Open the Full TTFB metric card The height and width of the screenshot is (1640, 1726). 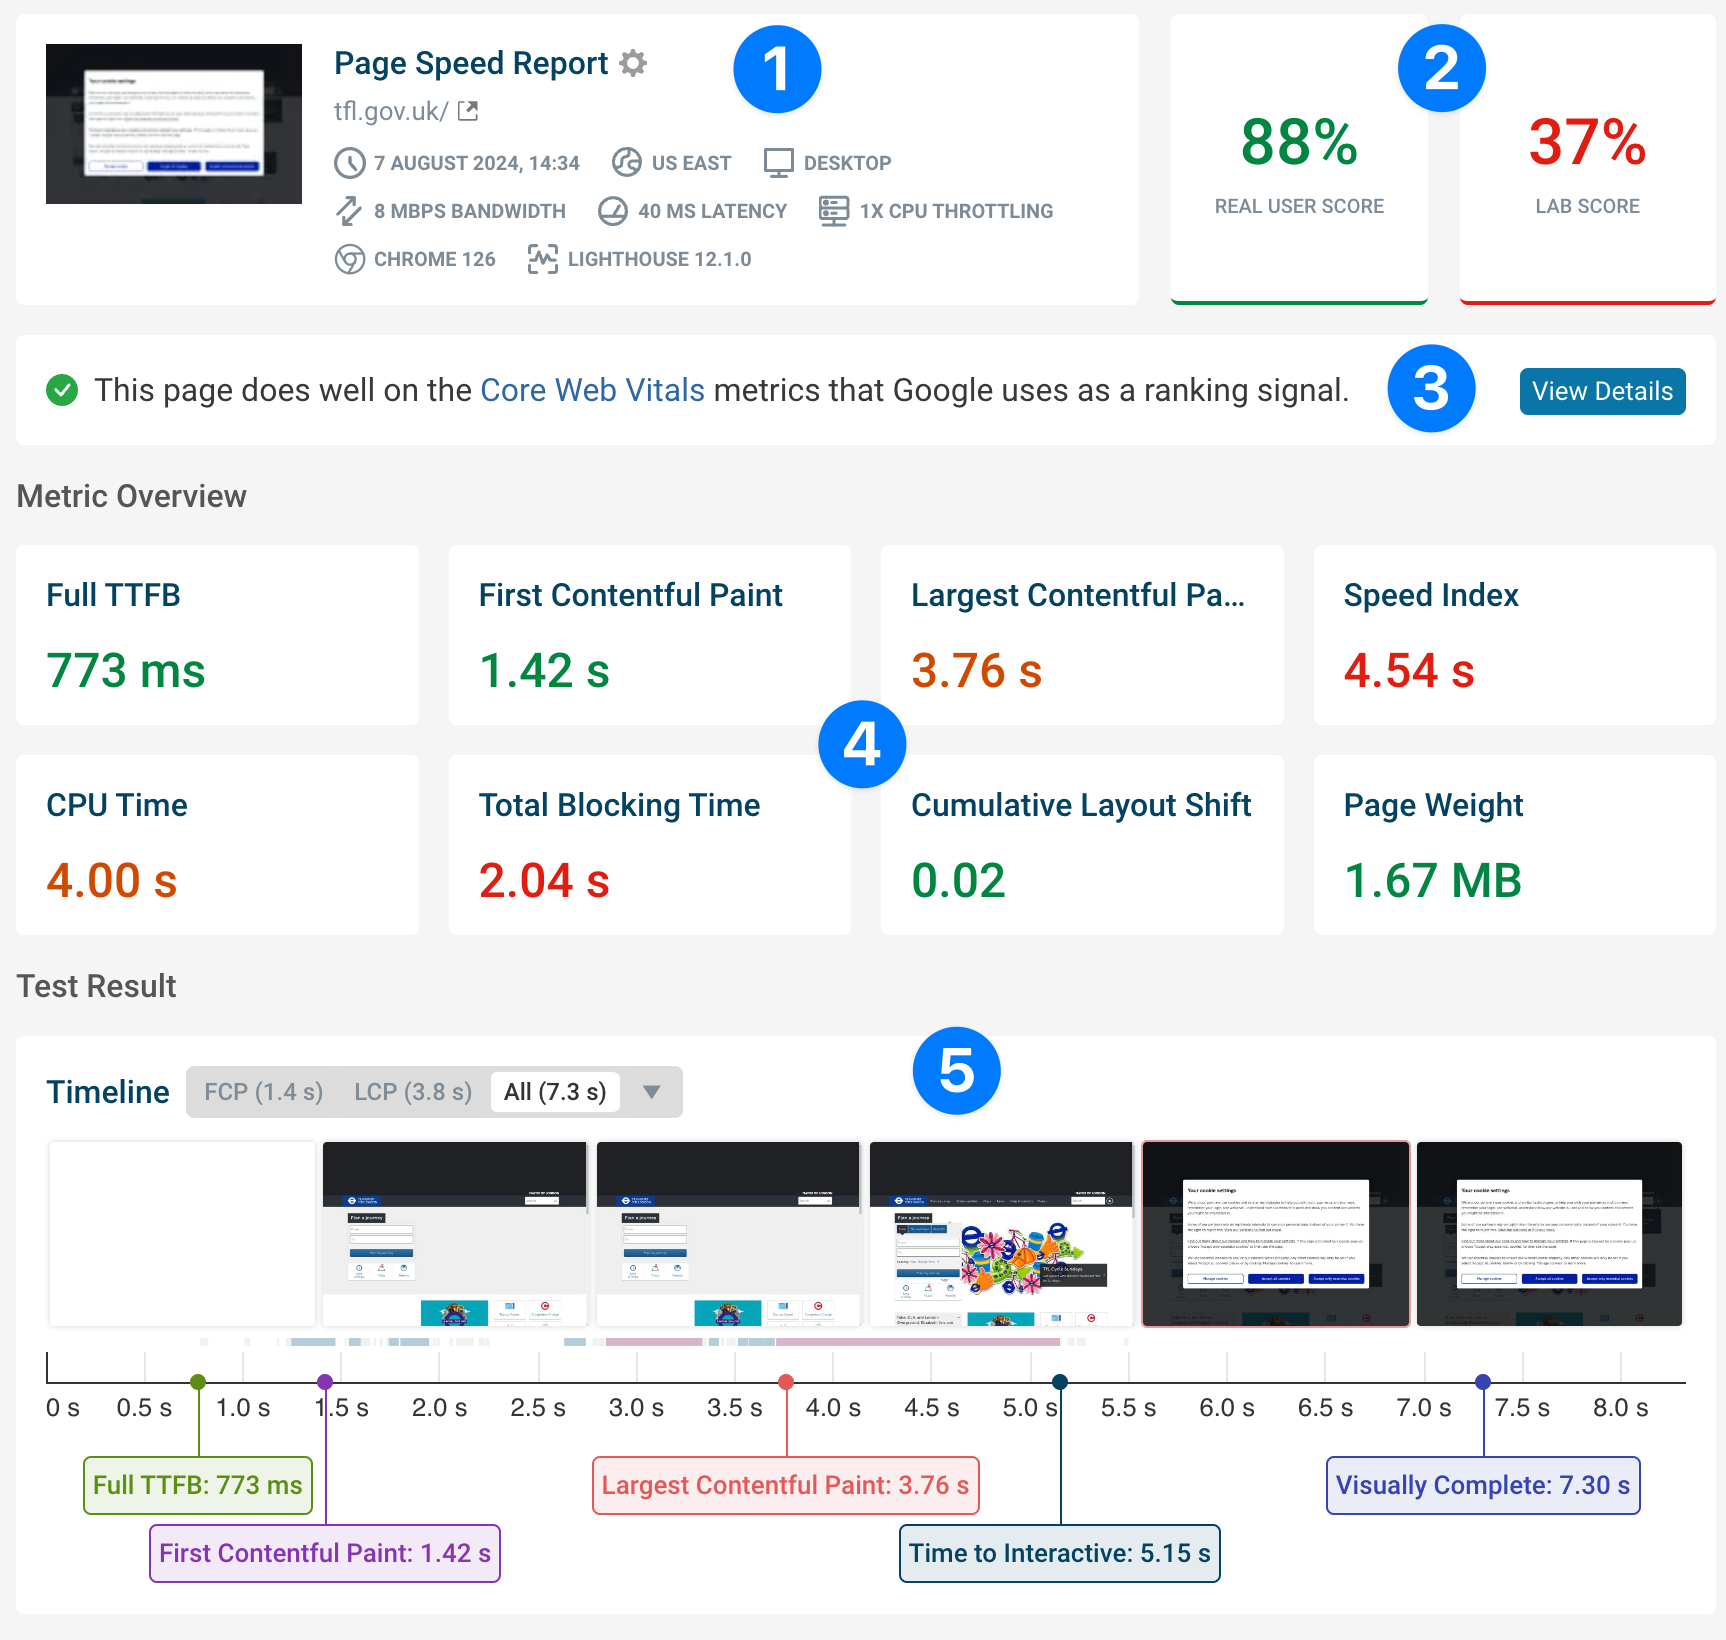tap(217, 635)
